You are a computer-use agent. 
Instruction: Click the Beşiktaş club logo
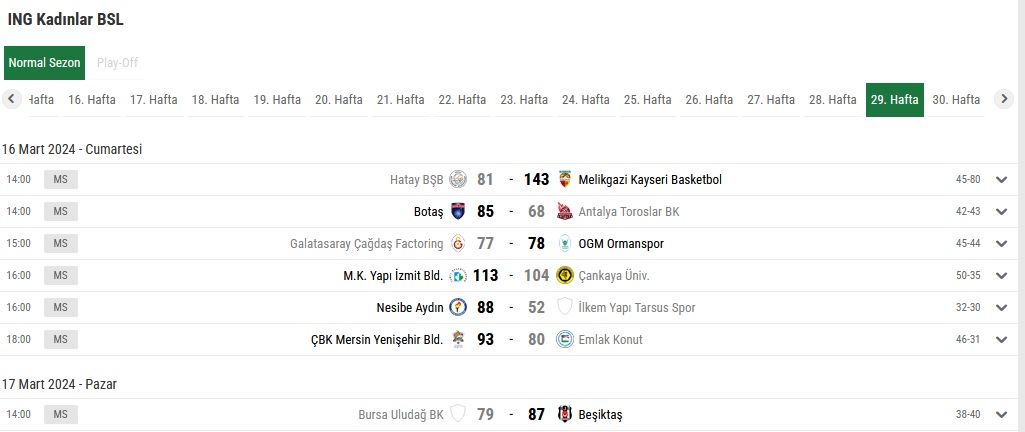[564, 414]
